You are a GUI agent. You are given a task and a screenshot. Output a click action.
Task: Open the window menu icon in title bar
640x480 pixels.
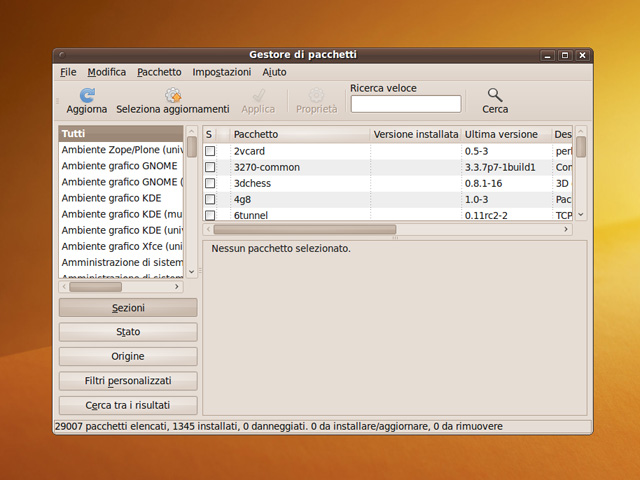(x=62, y=55)
